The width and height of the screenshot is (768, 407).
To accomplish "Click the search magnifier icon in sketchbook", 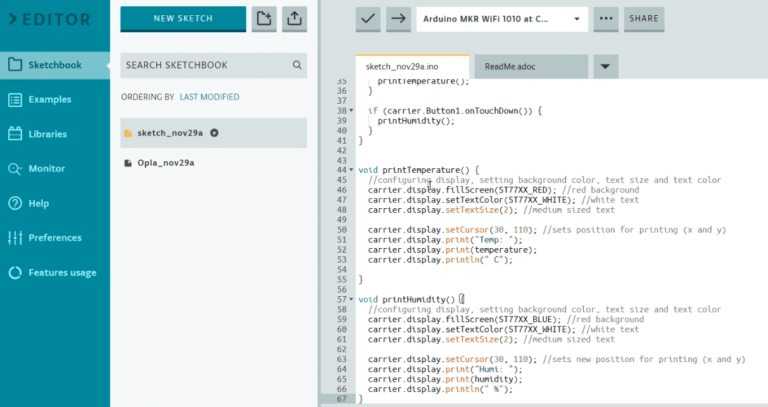I will (297, 66).
